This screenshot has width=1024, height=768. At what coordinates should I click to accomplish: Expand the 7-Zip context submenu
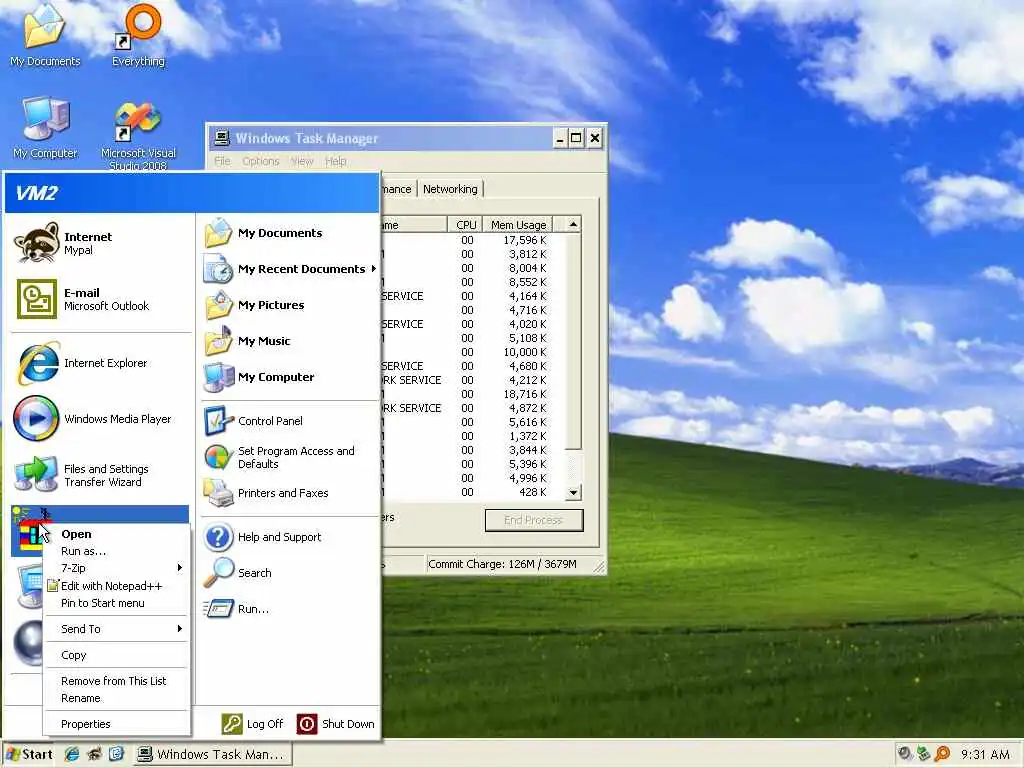click(x=116, y=568)
